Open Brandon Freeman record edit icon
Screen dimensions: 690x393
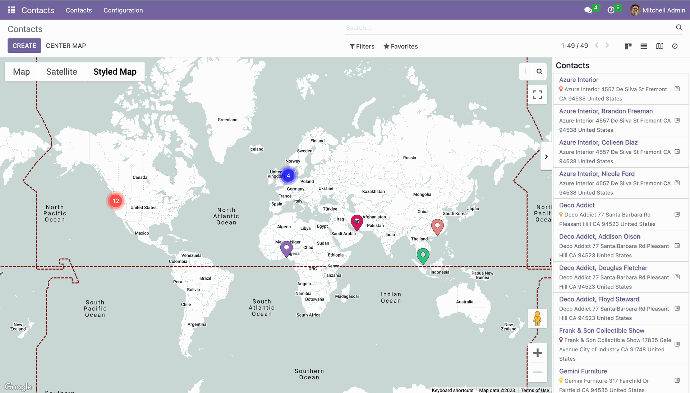tap(677, 120)
